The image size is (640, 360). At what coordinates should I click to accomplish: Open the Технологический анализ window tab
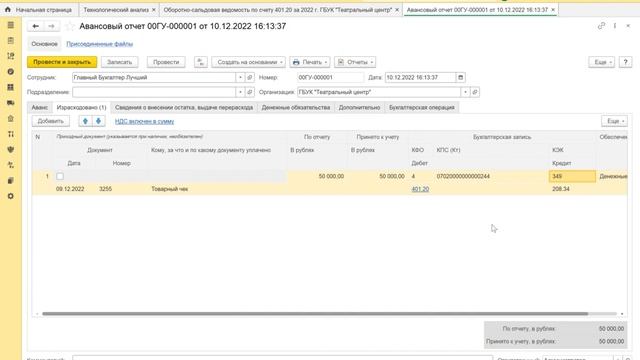116,9
